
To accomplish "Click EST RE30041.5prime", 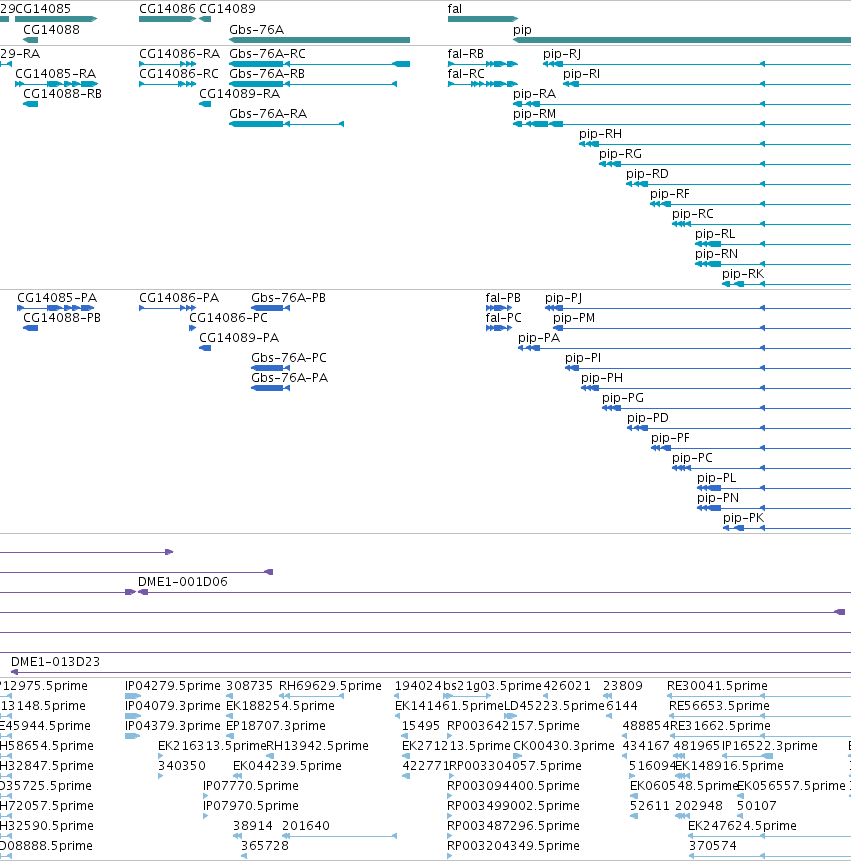I will click(759, 696).
